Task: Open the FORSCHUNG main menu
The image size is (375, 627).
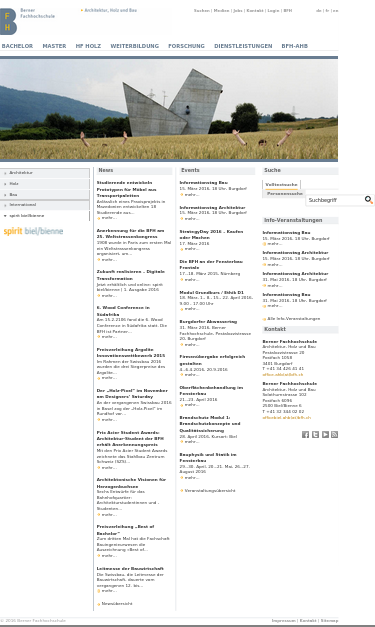Action: (x=186, y=46)
